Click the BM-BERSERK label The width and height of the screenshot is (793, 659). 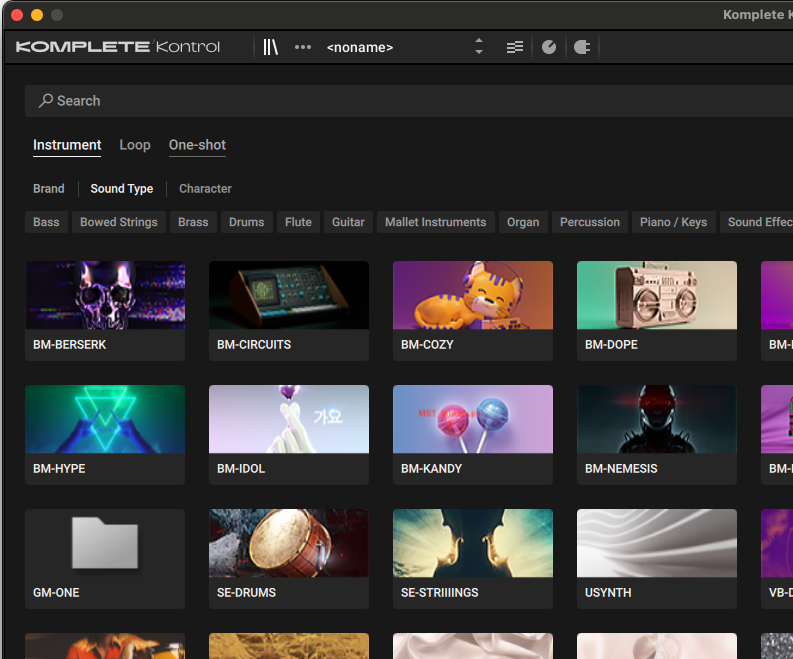click(x=70, y=345)
